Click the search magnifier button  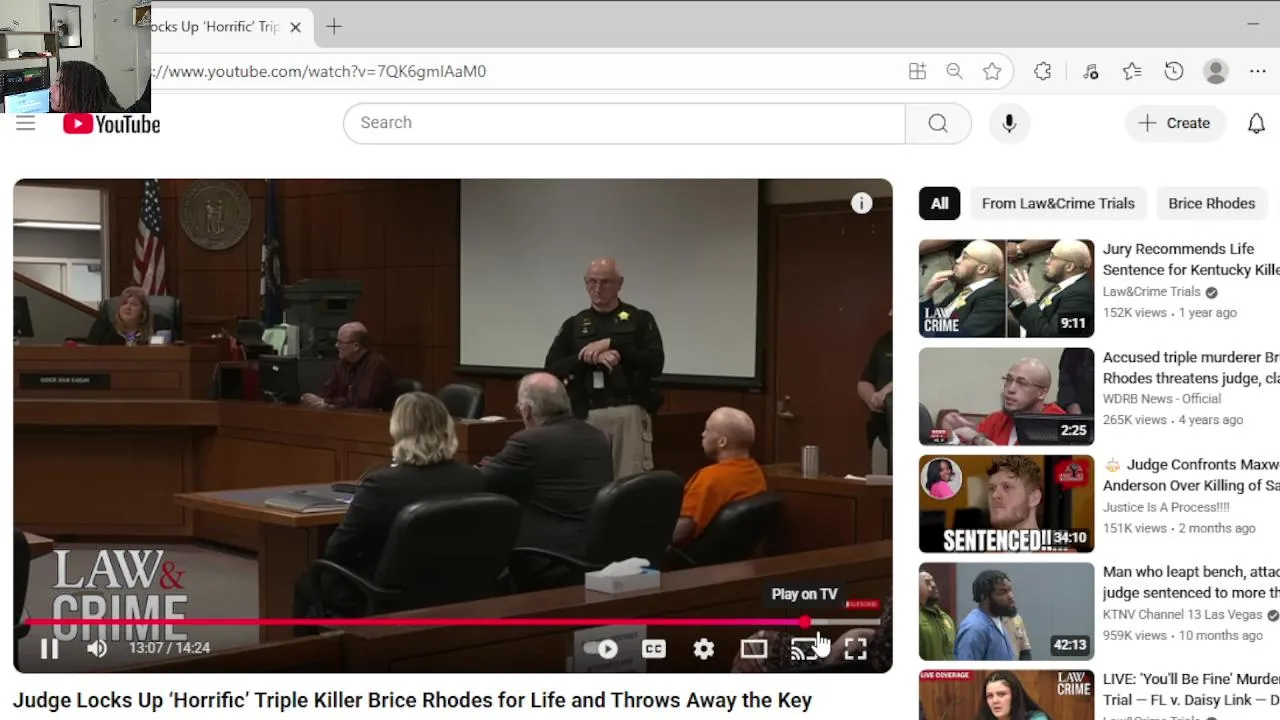[x=938, y=122]
